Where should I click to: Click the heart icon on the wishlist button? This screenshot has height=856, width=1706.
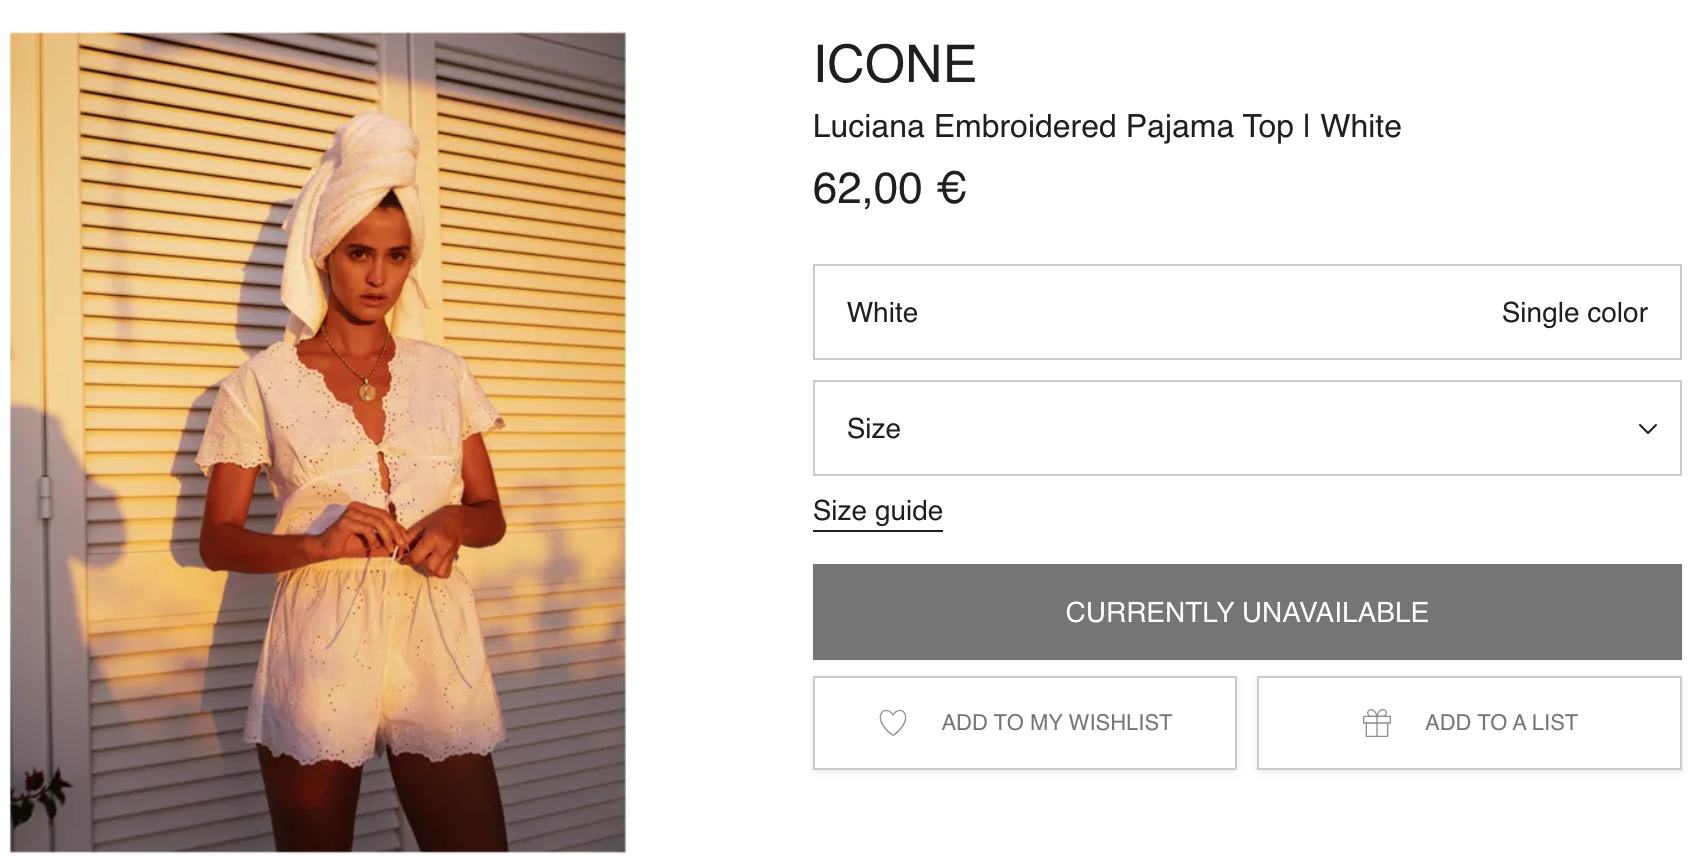pos(892,722)
